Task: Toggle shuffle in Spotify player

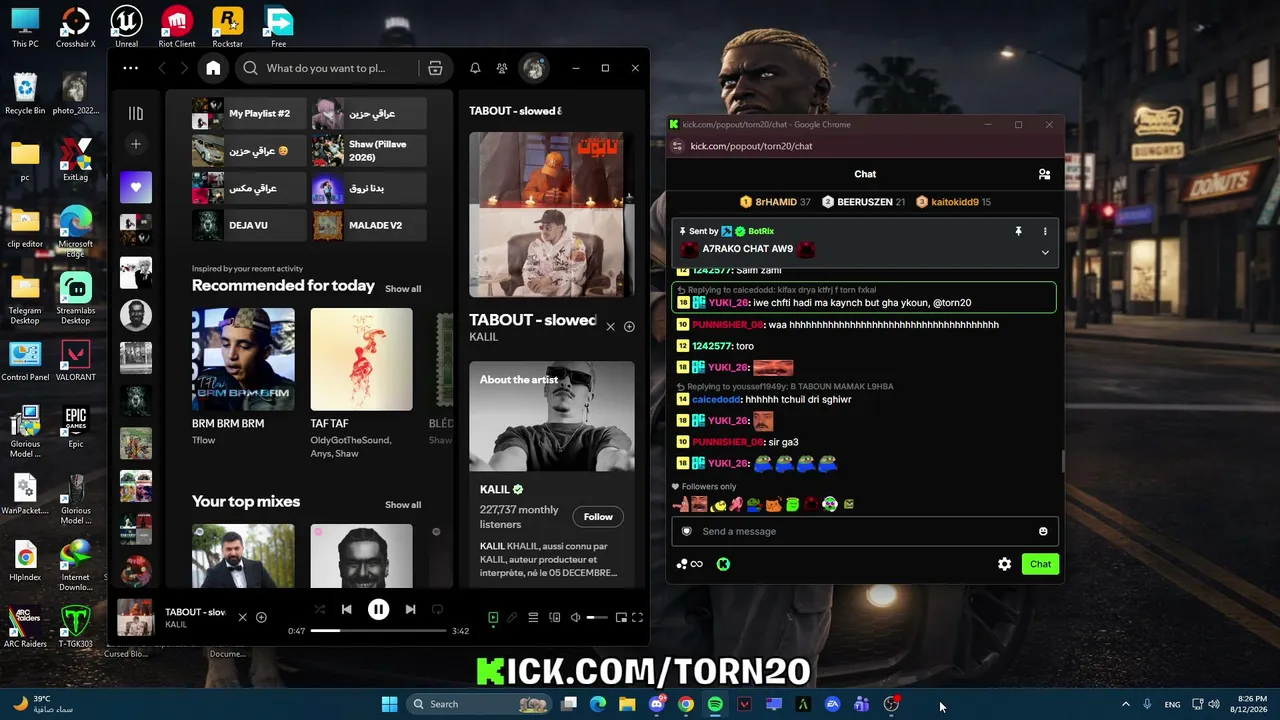Action: point(320,609)
